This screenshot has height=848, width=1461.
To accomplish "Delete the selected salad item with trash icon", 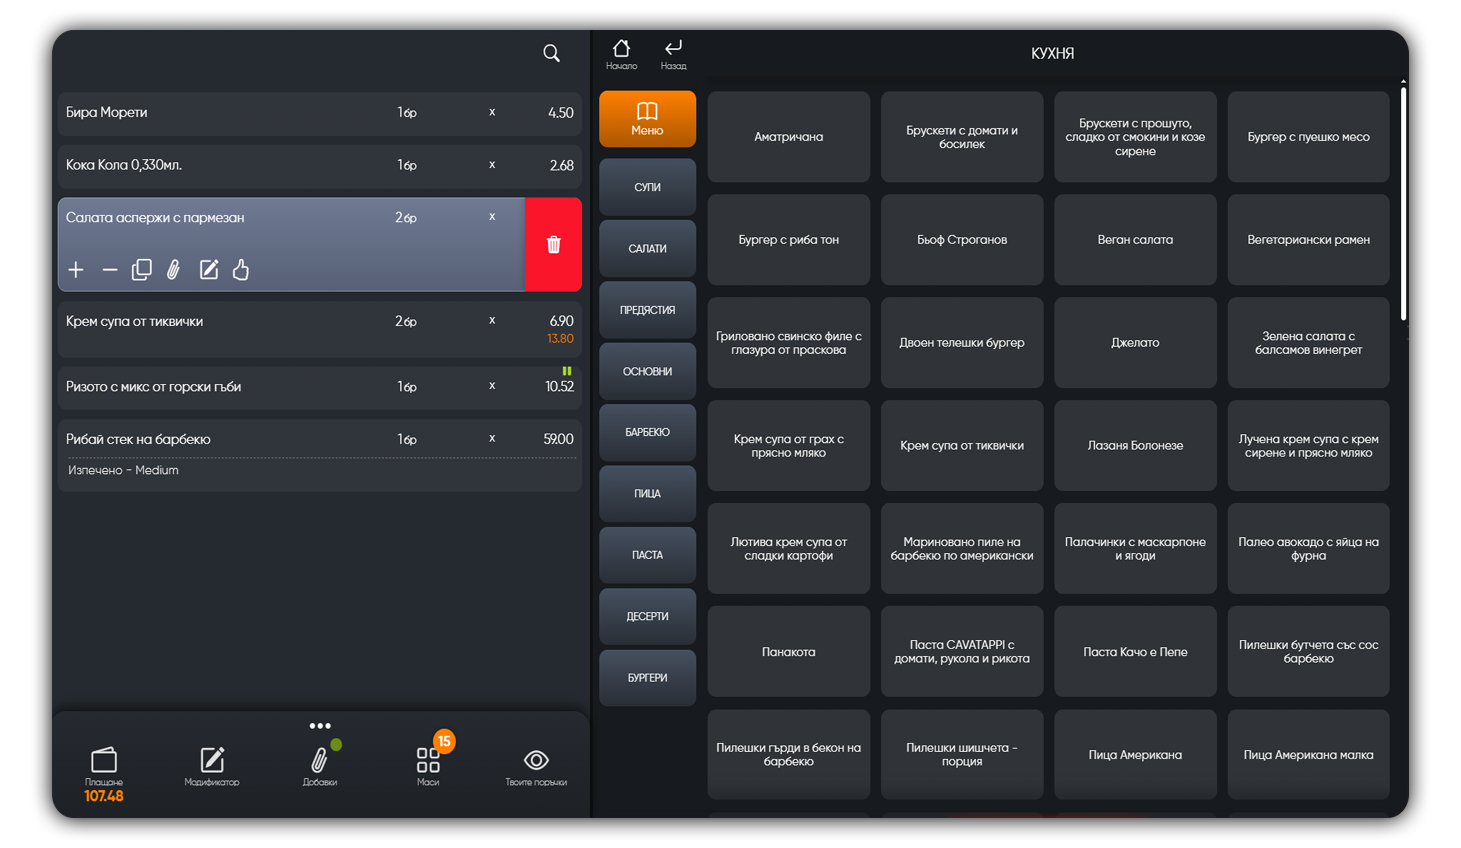I will pos(553,245).
